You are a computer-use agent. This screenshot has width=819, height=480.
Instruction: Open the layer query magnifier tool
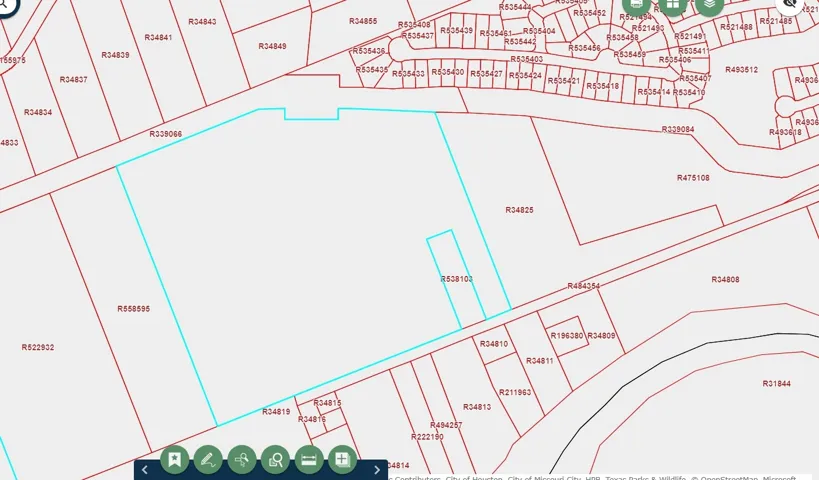tap(275, 460)
